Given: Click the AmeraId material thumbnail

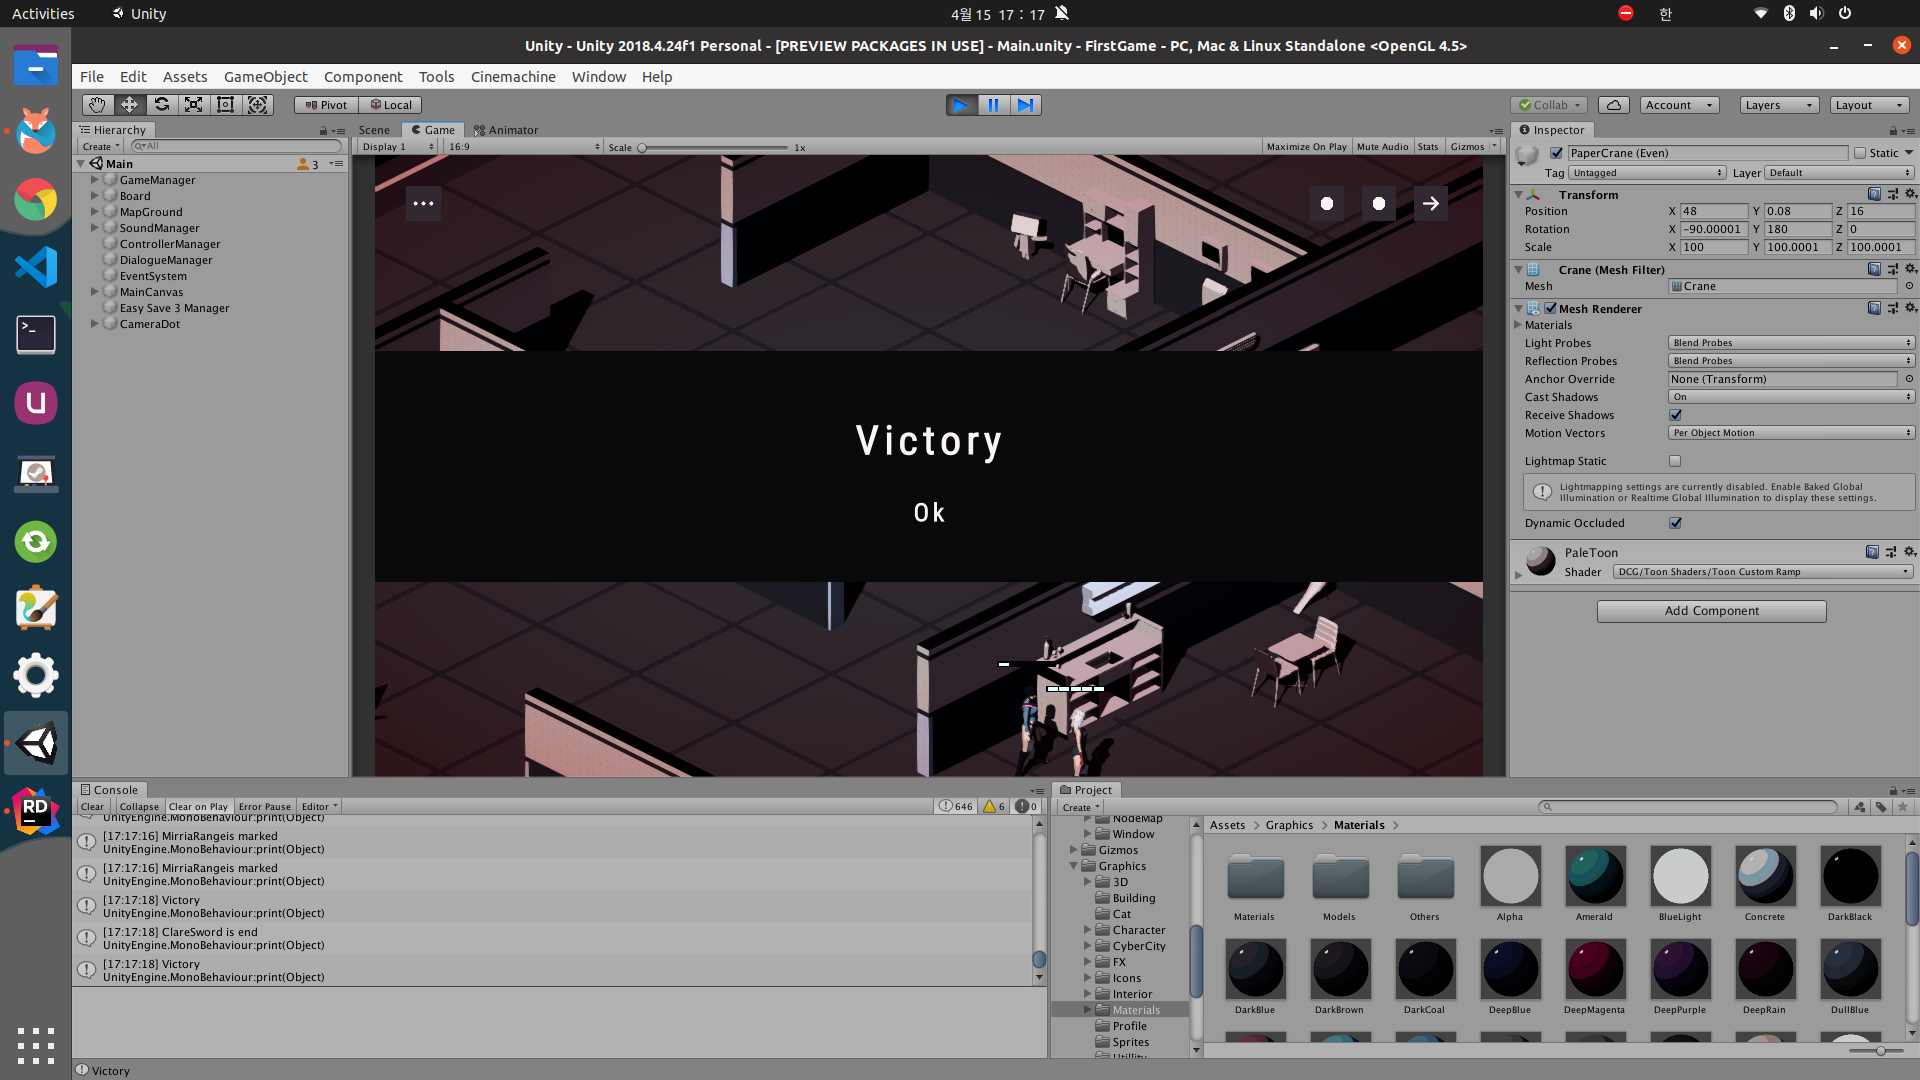Looking at the screenshot, I should tap(1595, 876).
